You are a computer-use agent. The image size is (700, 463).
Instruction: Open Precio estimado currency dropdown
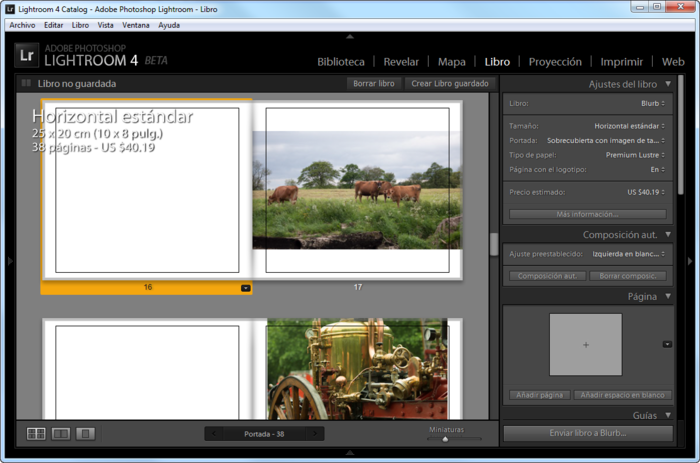pyautogui.click(x=646, y=192)
